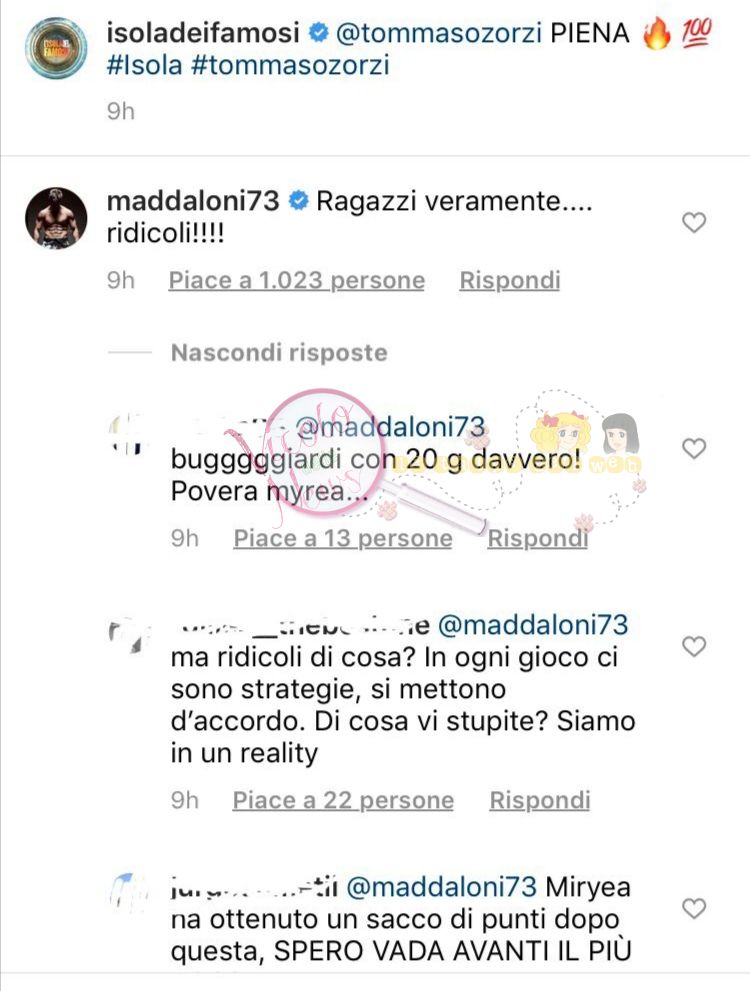Open the @maddaloni73 mention in the Miryea reply
The height and width of the screenshot is (991, 750).
pyautogui.click(x=442, y=887)
